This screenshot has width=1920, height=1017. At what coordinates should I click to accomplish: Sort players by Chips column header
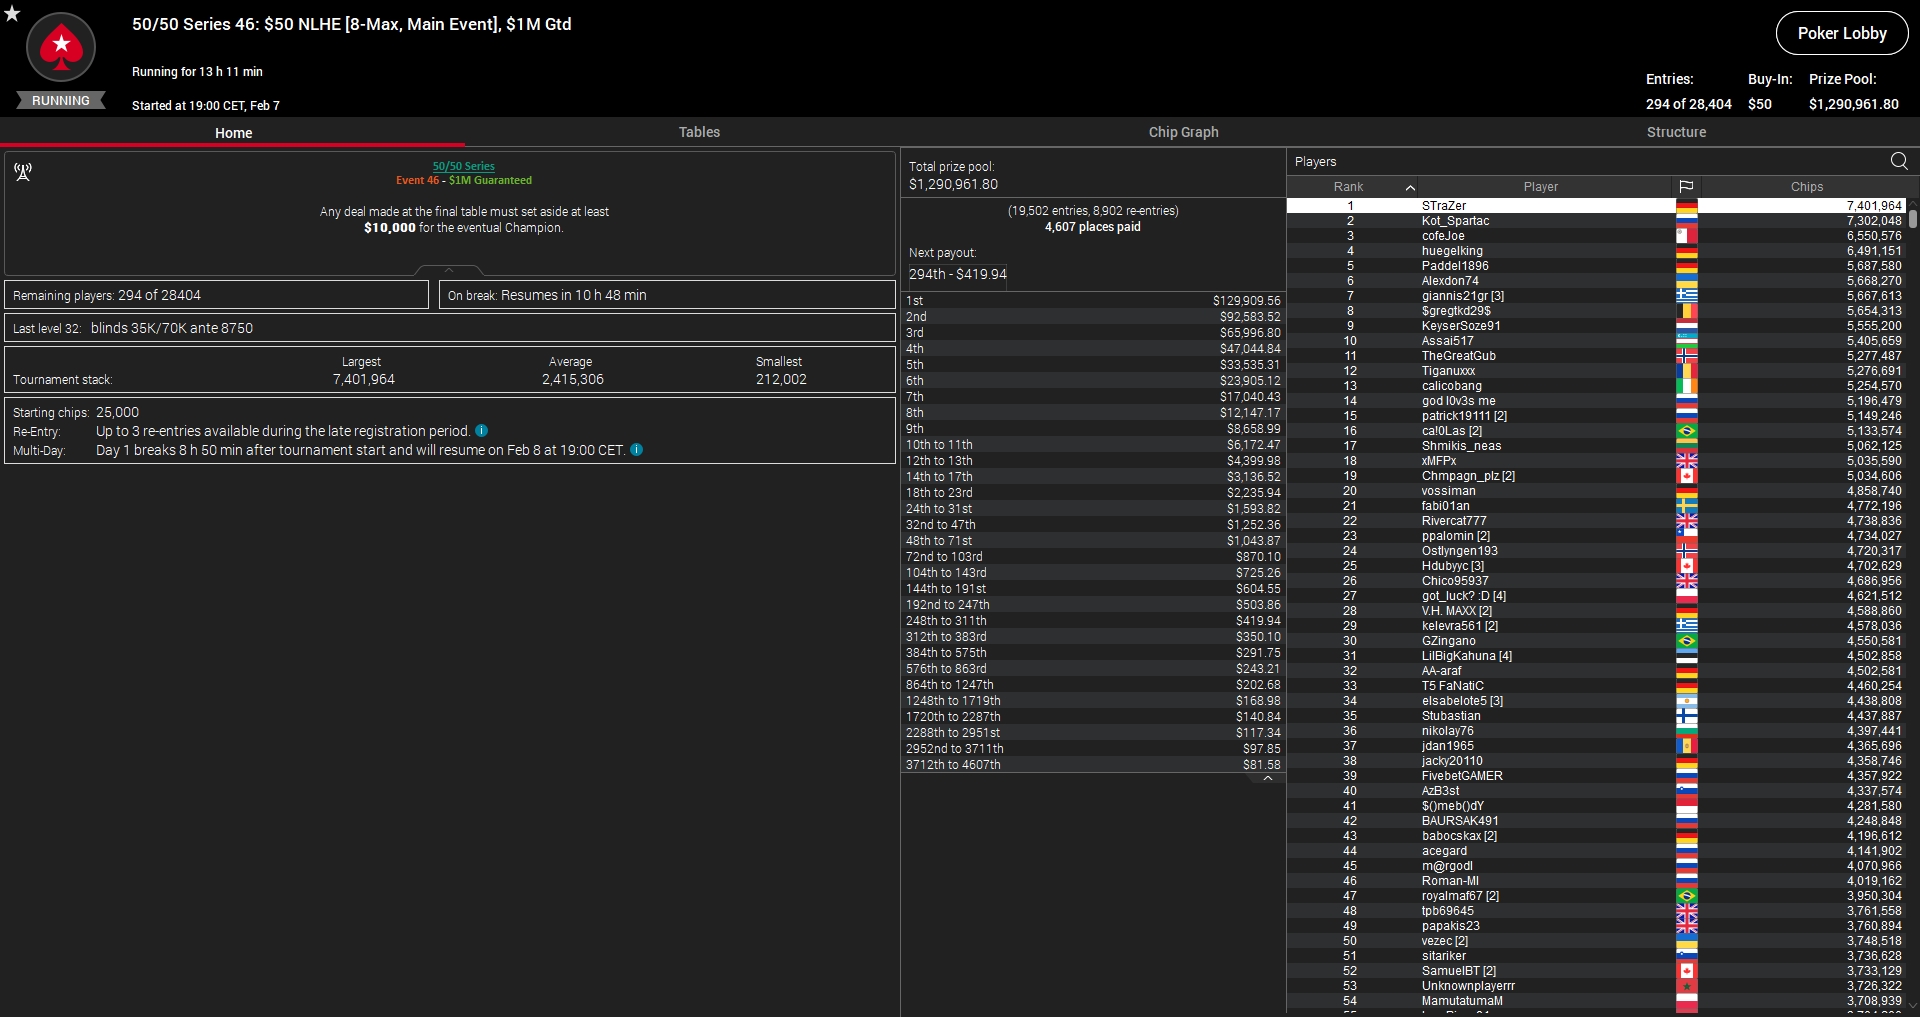click(1806, 187)
